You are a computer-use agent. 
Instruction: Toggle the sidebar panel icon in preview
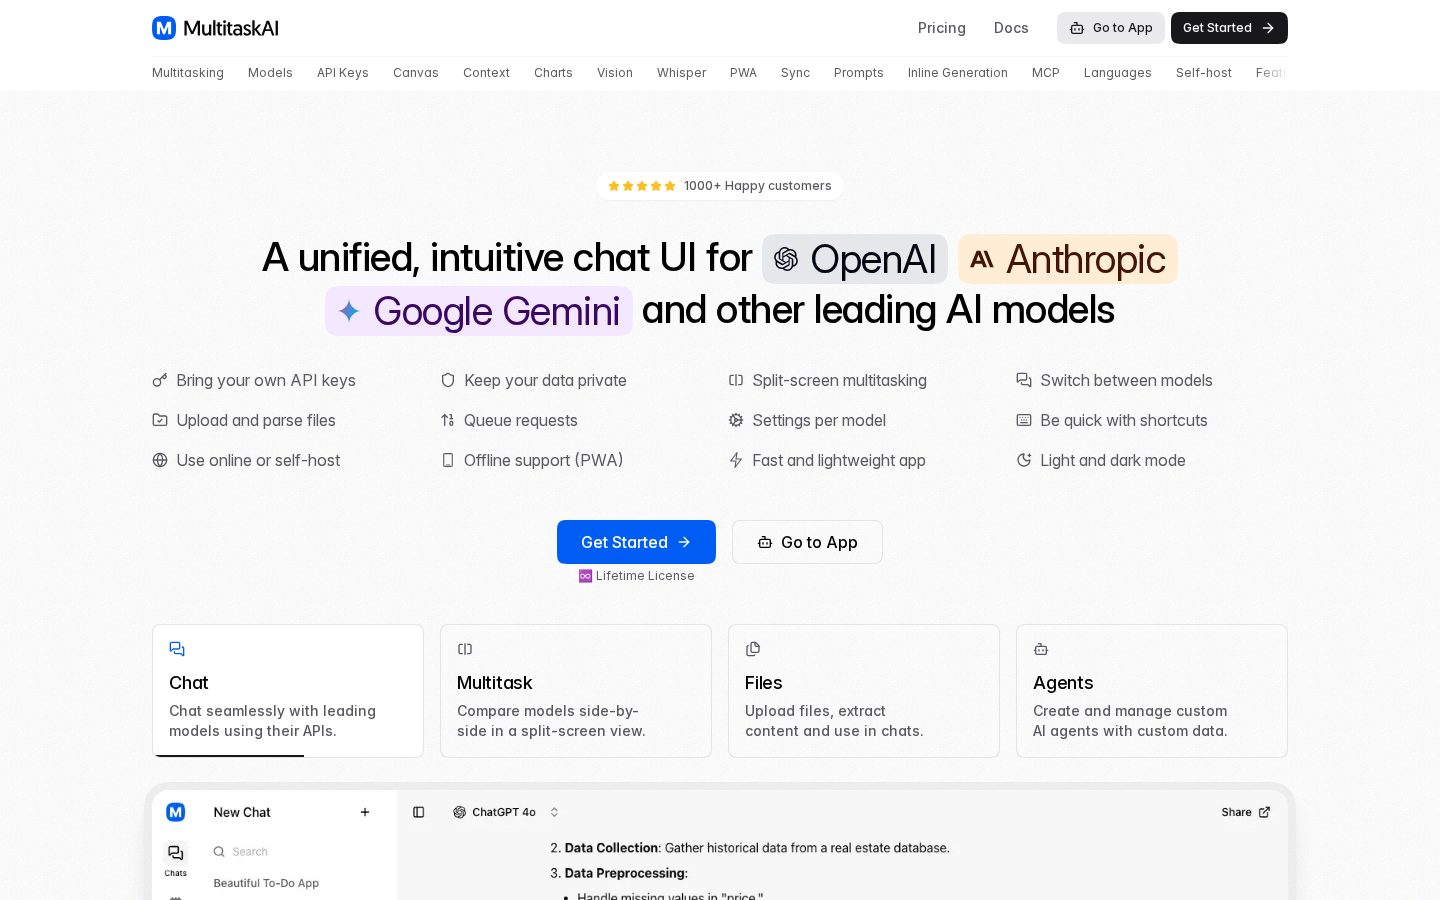pos(419,812)
